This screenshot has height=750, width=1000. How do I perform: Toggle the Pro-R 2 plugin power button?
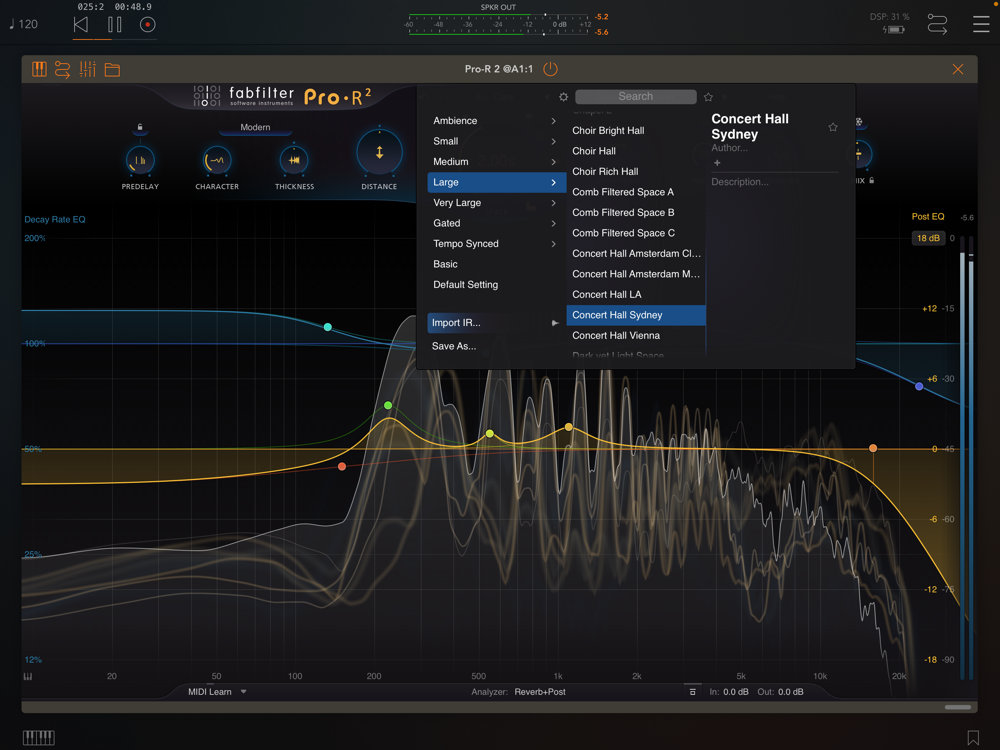tap(550, 69)
